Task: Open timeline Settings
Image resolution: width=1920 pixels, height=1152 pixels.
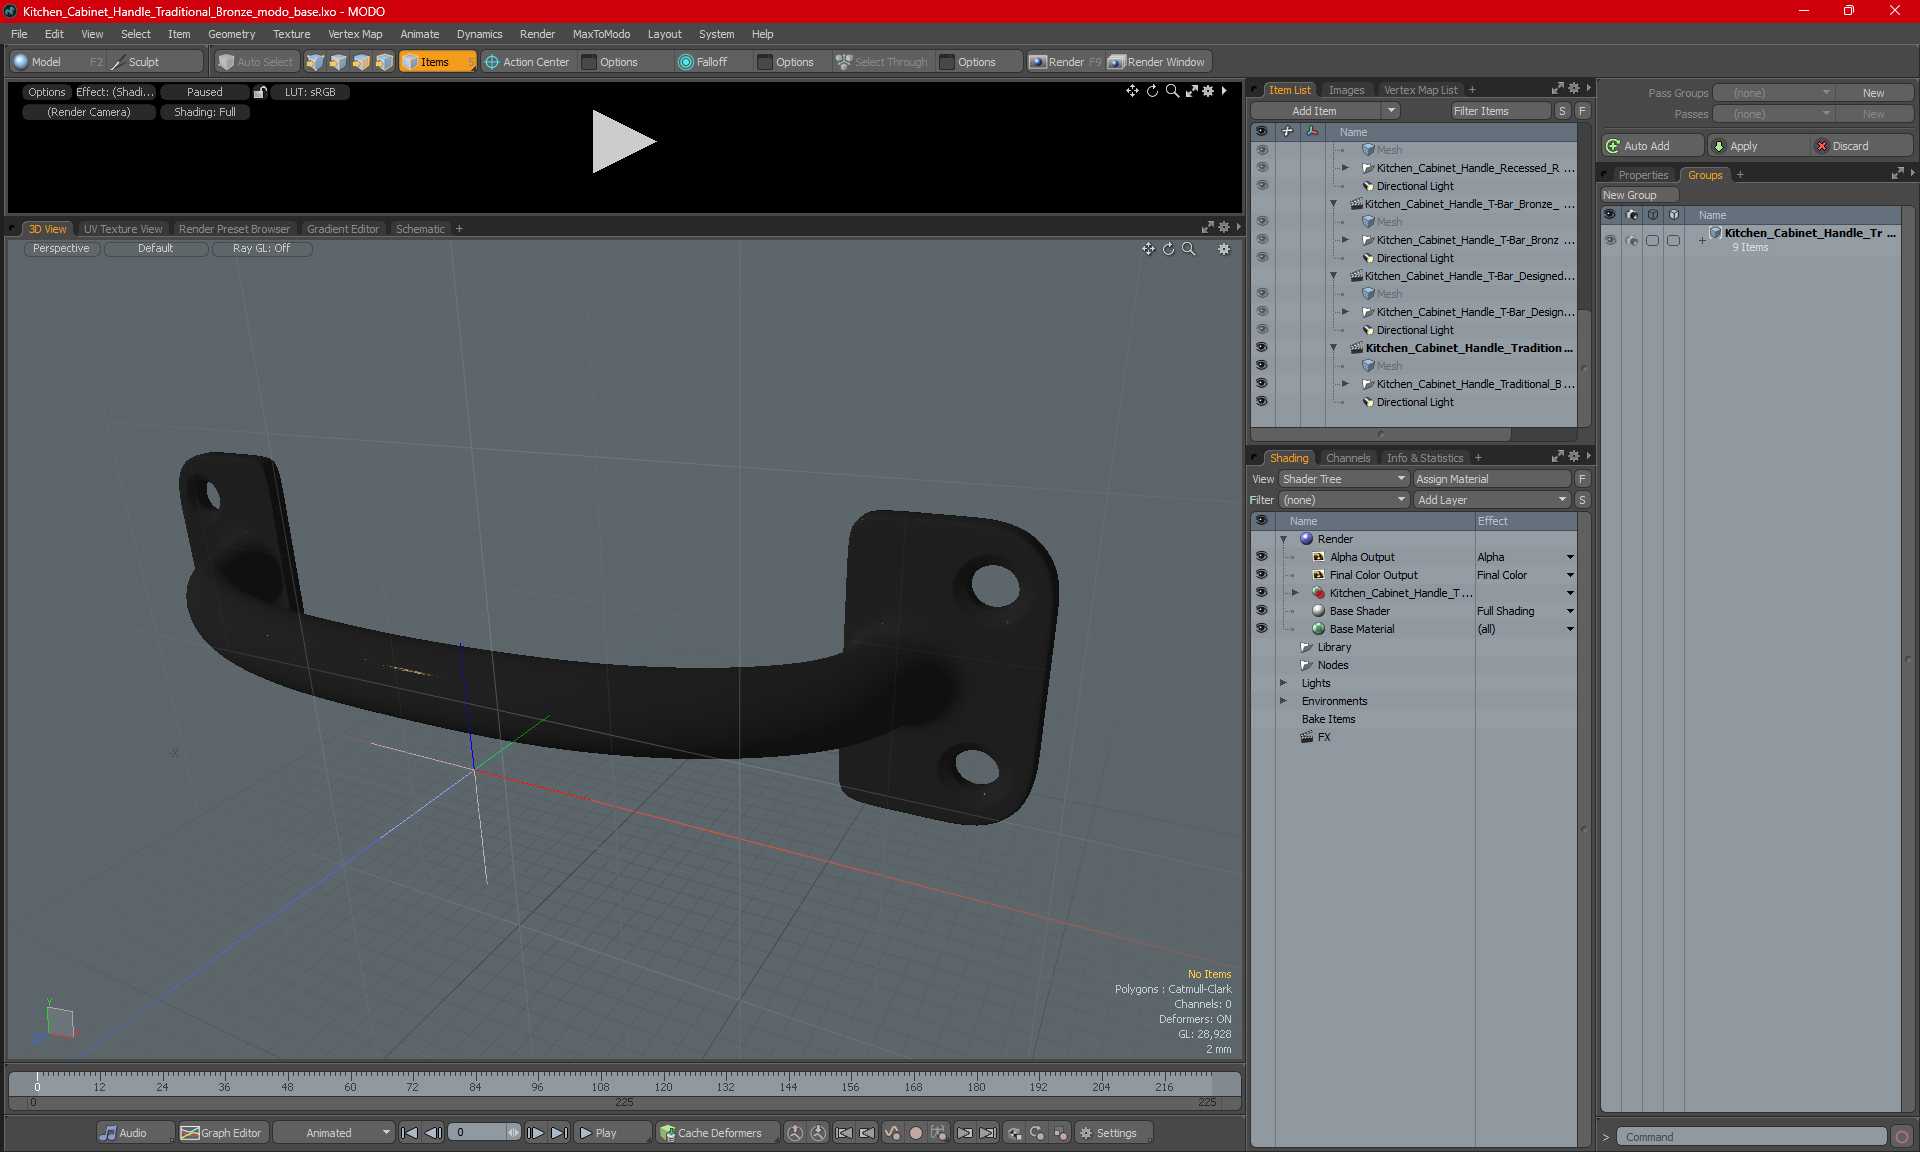Action: coord(1112,1133)
